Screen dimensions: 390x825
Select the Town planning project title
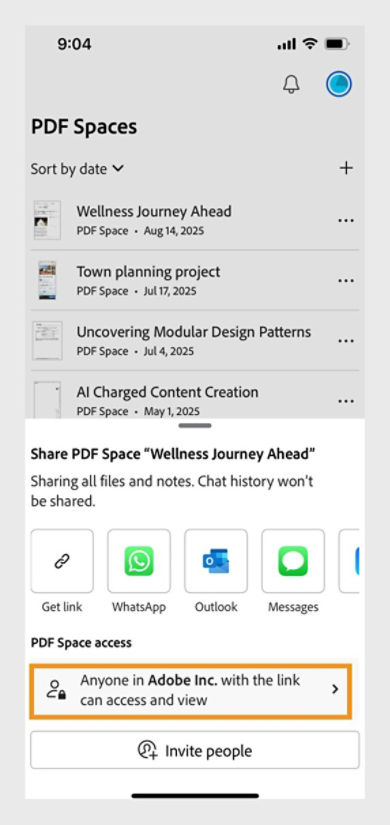point(148,272)
